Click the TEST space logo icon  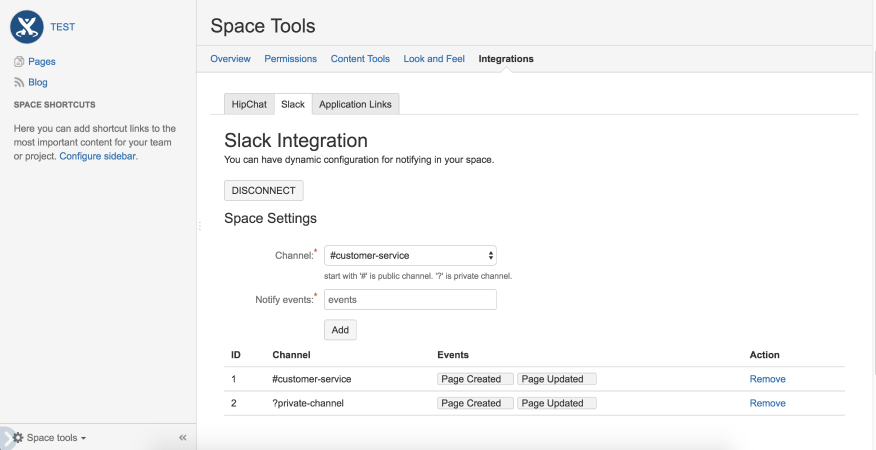coord(27,27)
